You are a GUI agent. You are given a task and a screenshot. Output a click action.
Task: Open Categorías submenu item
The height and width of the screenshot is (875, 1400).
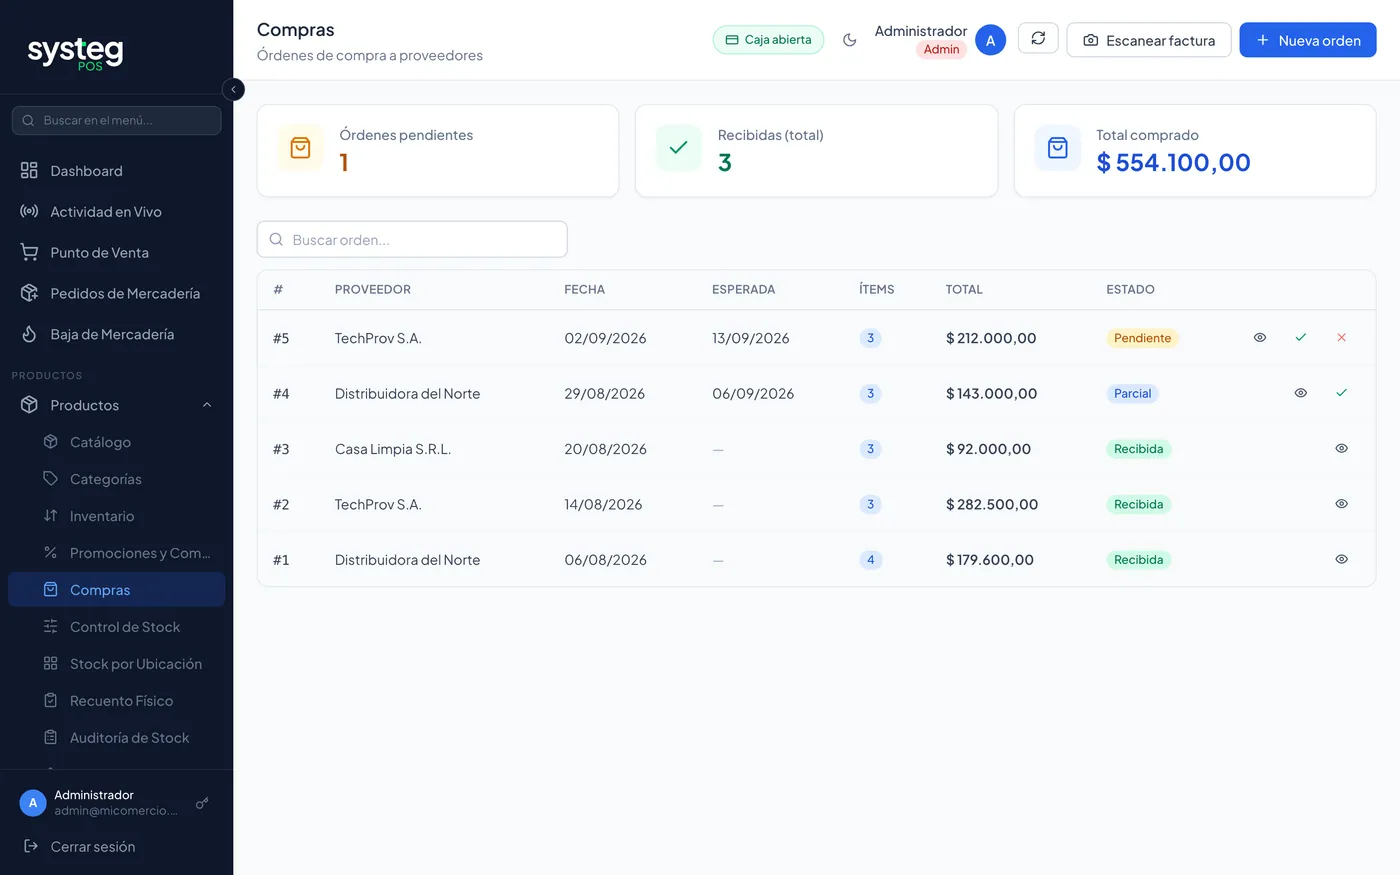point(116,479)
